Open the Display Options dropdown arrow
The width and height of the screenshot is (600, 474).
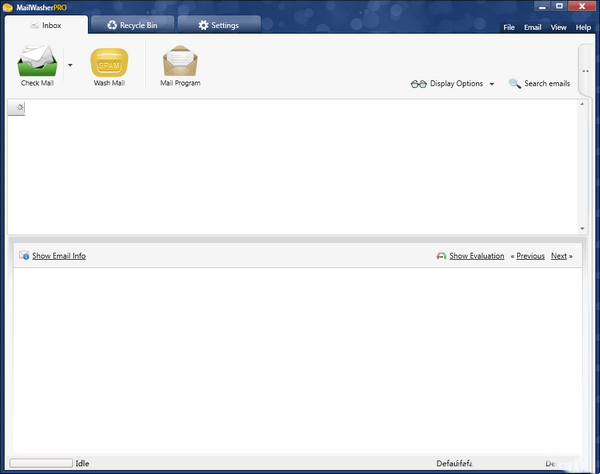pyautogui.click(x=492, y=85)
